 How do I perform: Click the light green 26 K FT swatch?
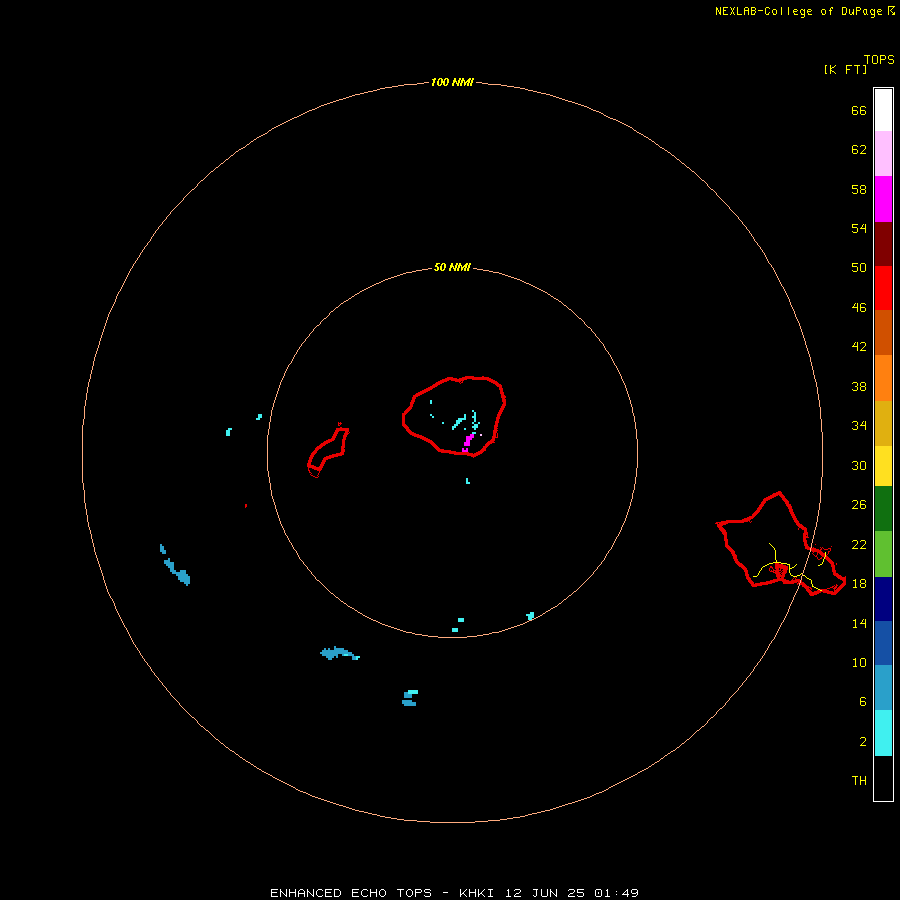pos(883,554)
